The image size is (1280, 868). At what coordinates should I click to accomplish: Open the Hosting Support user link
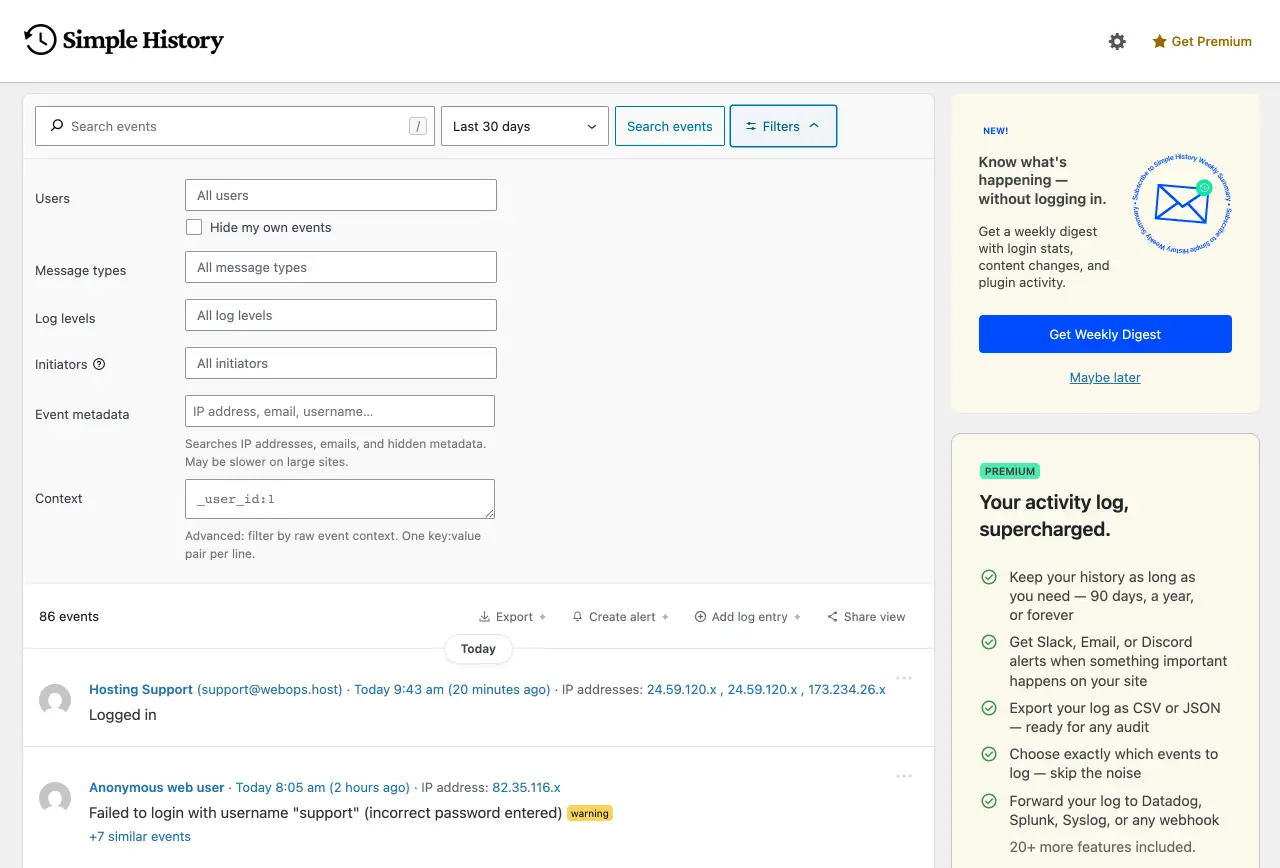pos(141,689)
